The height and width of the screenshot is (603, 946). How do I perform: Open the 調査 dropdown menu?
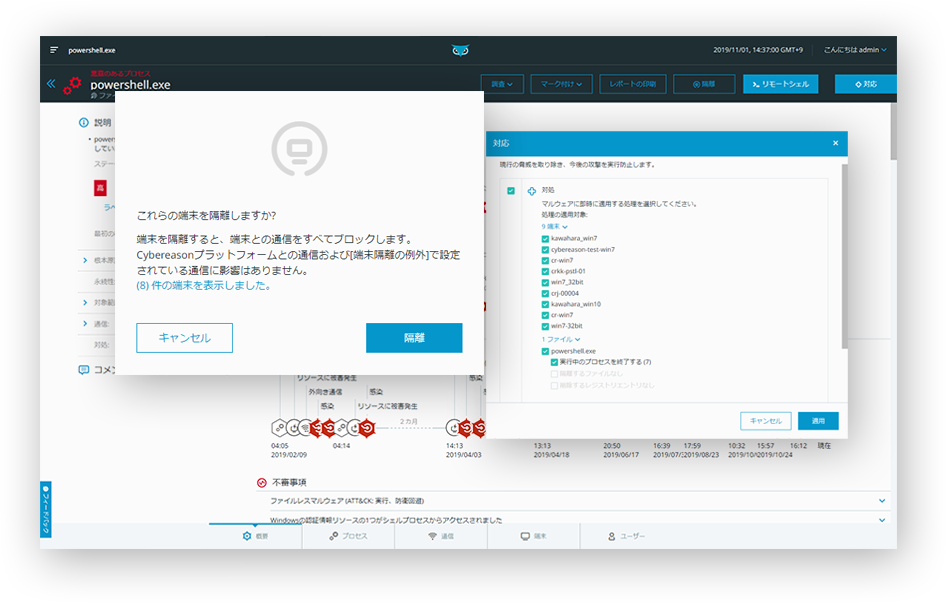tap(502, 84)
